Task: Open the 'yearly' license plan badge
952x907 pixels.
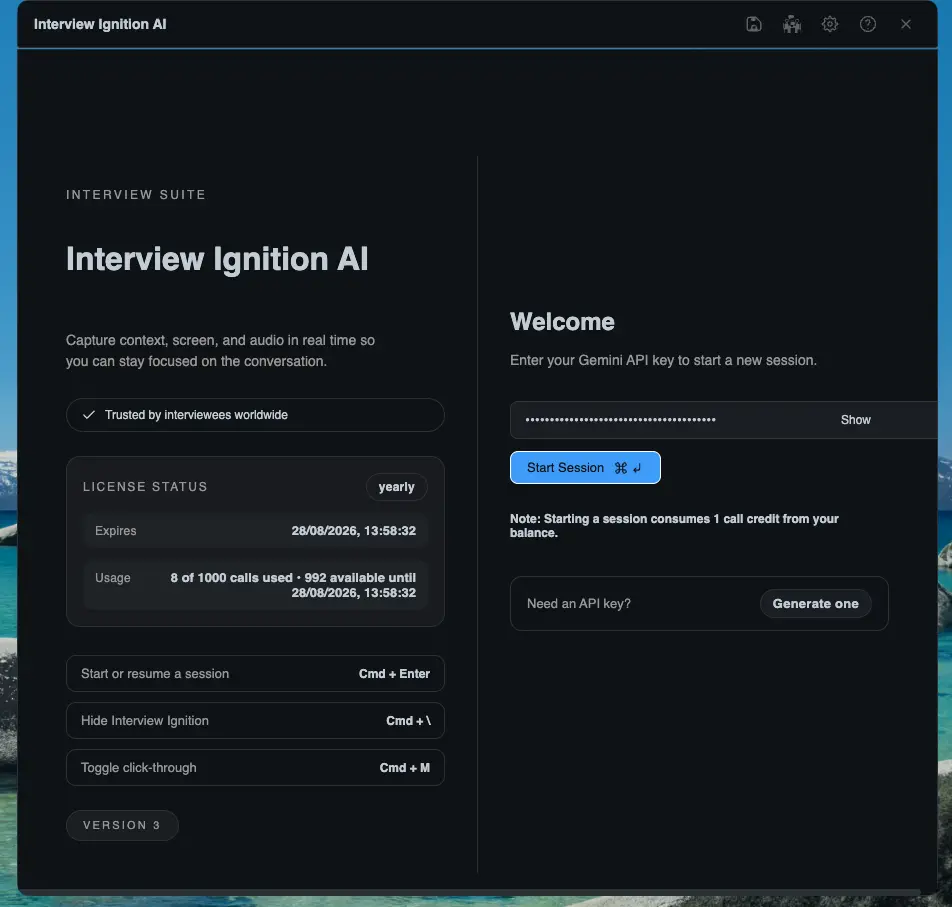Action: (396, 487)
